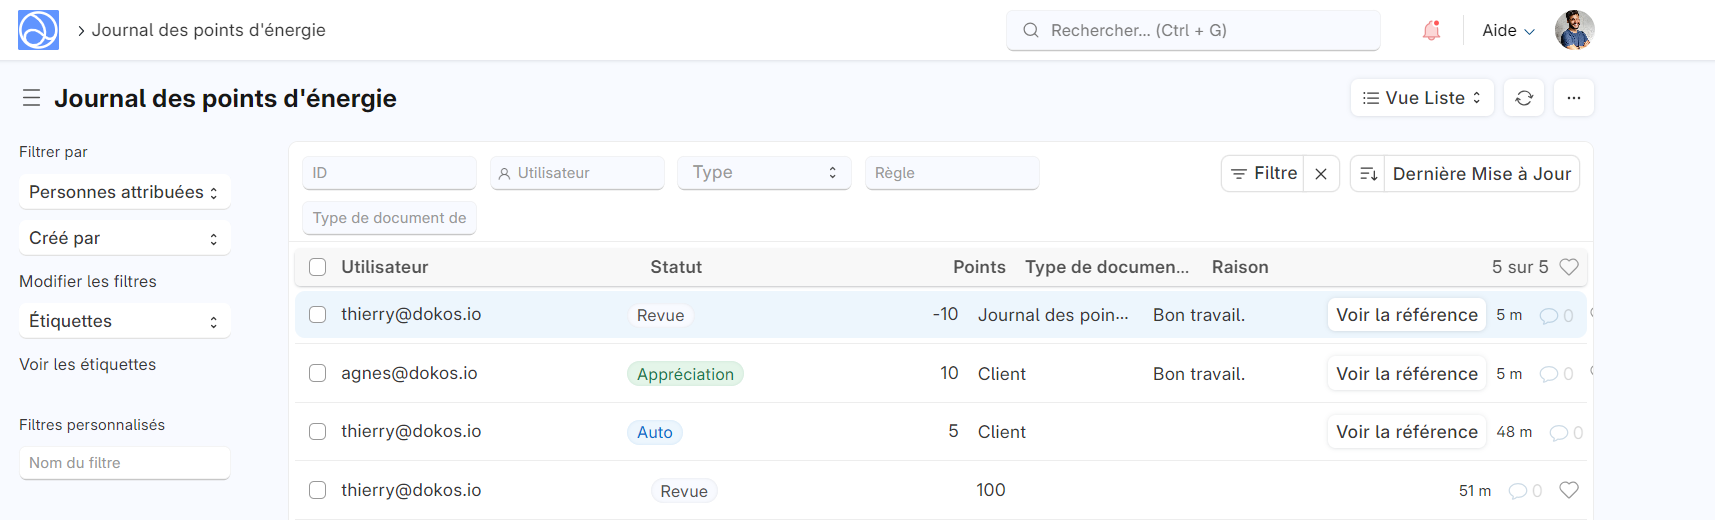Focus the ID filter field
Viewport: 1715px width, 520px height.
389,173
